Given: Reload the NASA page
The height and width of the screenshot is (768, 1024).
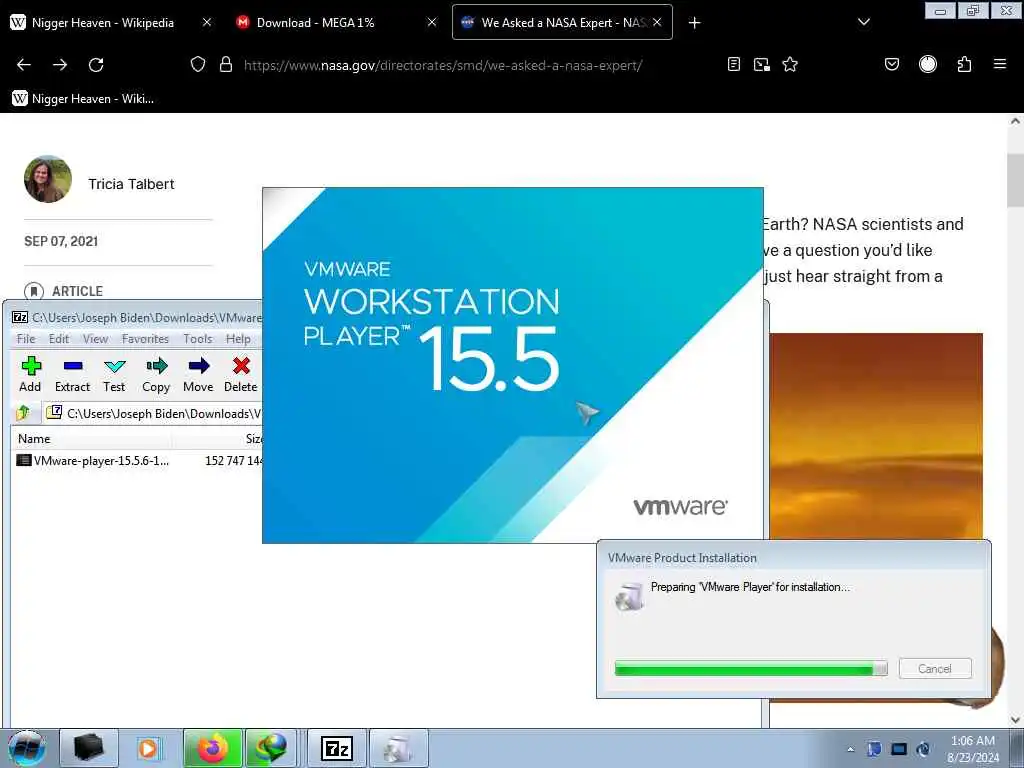Looking at the screenshot, I should [96, 65].
